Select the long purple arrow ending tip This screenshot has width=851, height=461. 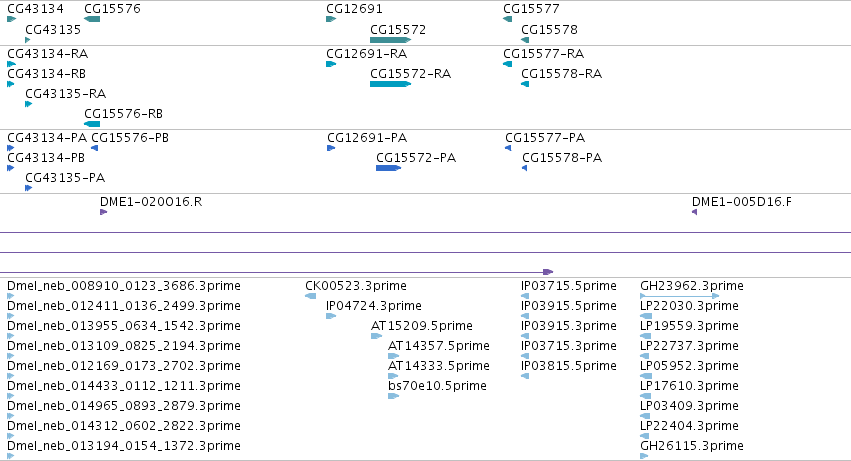pos(548,272)
